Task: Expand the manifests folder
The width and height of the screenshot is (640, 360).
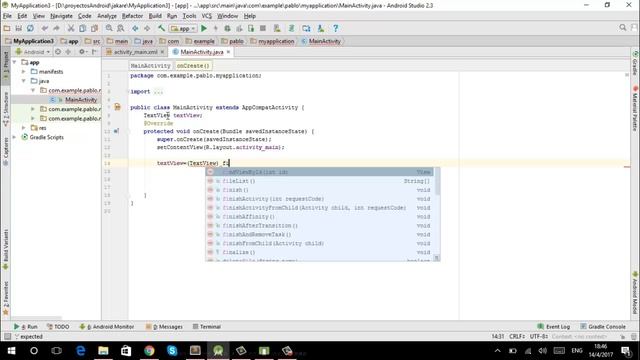Action: [x=24, y=71]
